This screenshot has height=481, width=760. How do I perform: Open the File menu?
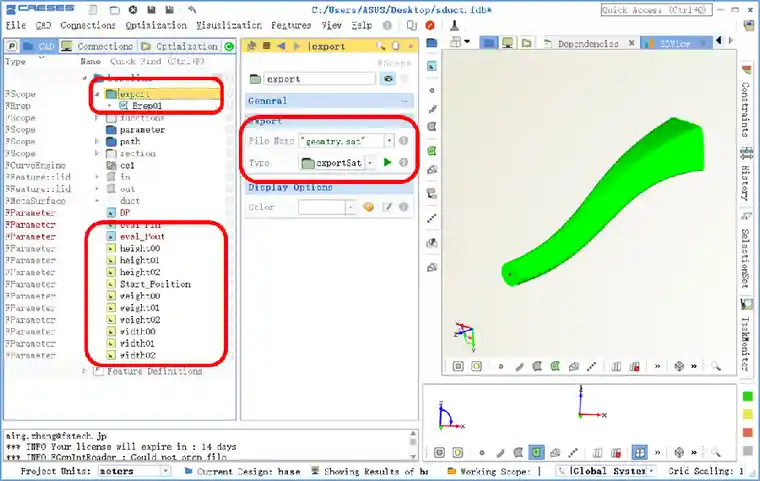click(x=16, y=25)
